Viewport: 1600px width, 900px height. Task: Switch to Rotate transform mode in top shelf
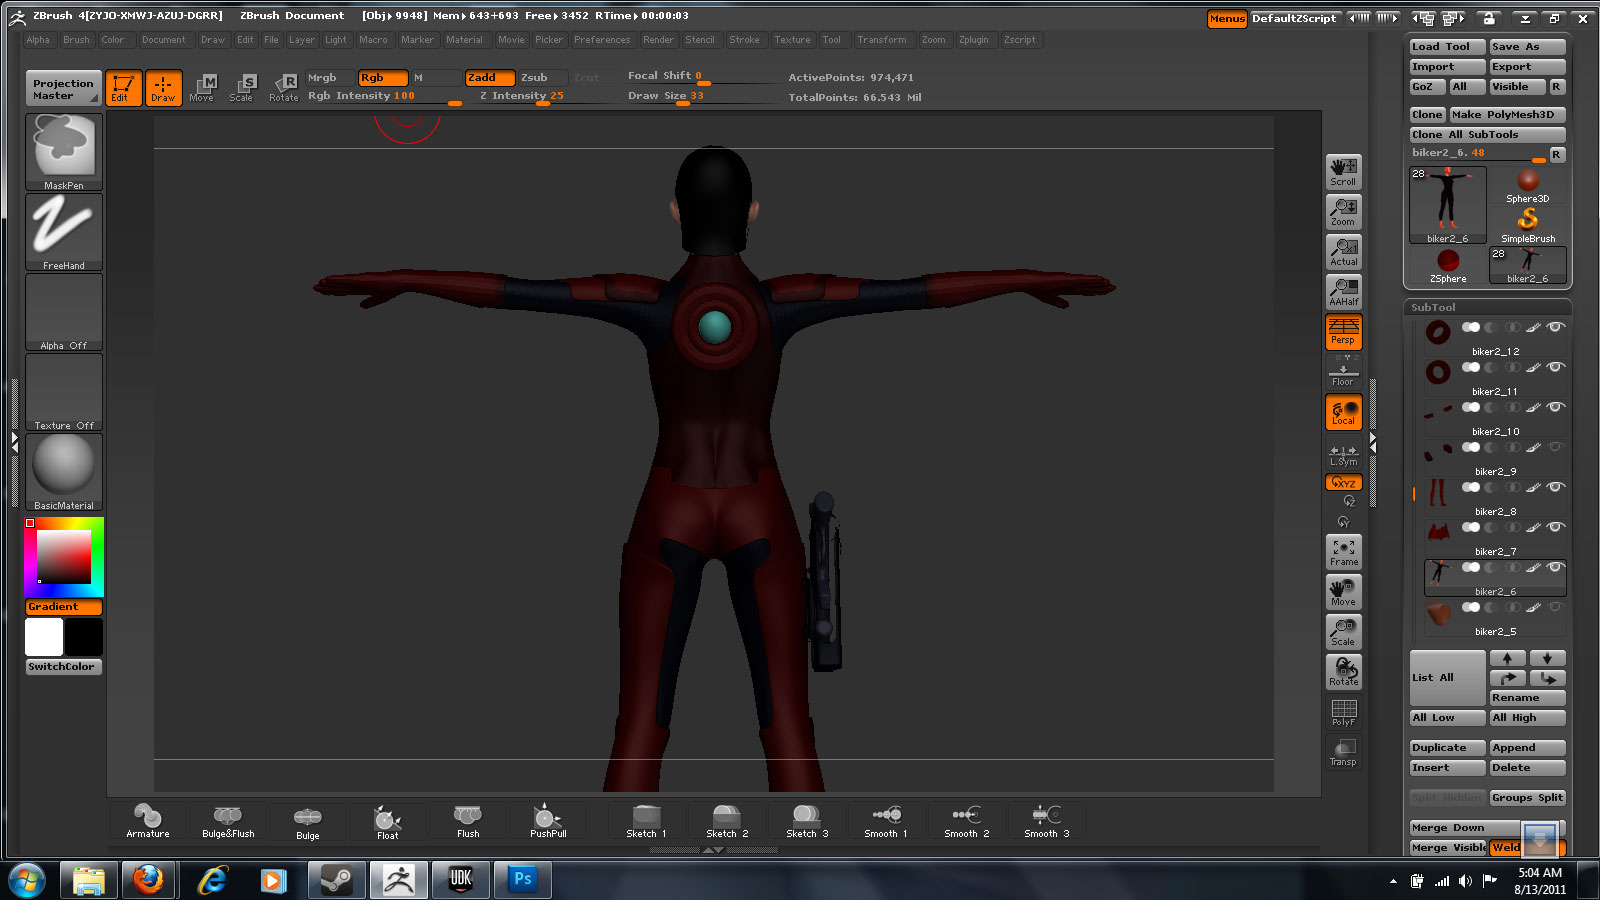coord(283,88)
